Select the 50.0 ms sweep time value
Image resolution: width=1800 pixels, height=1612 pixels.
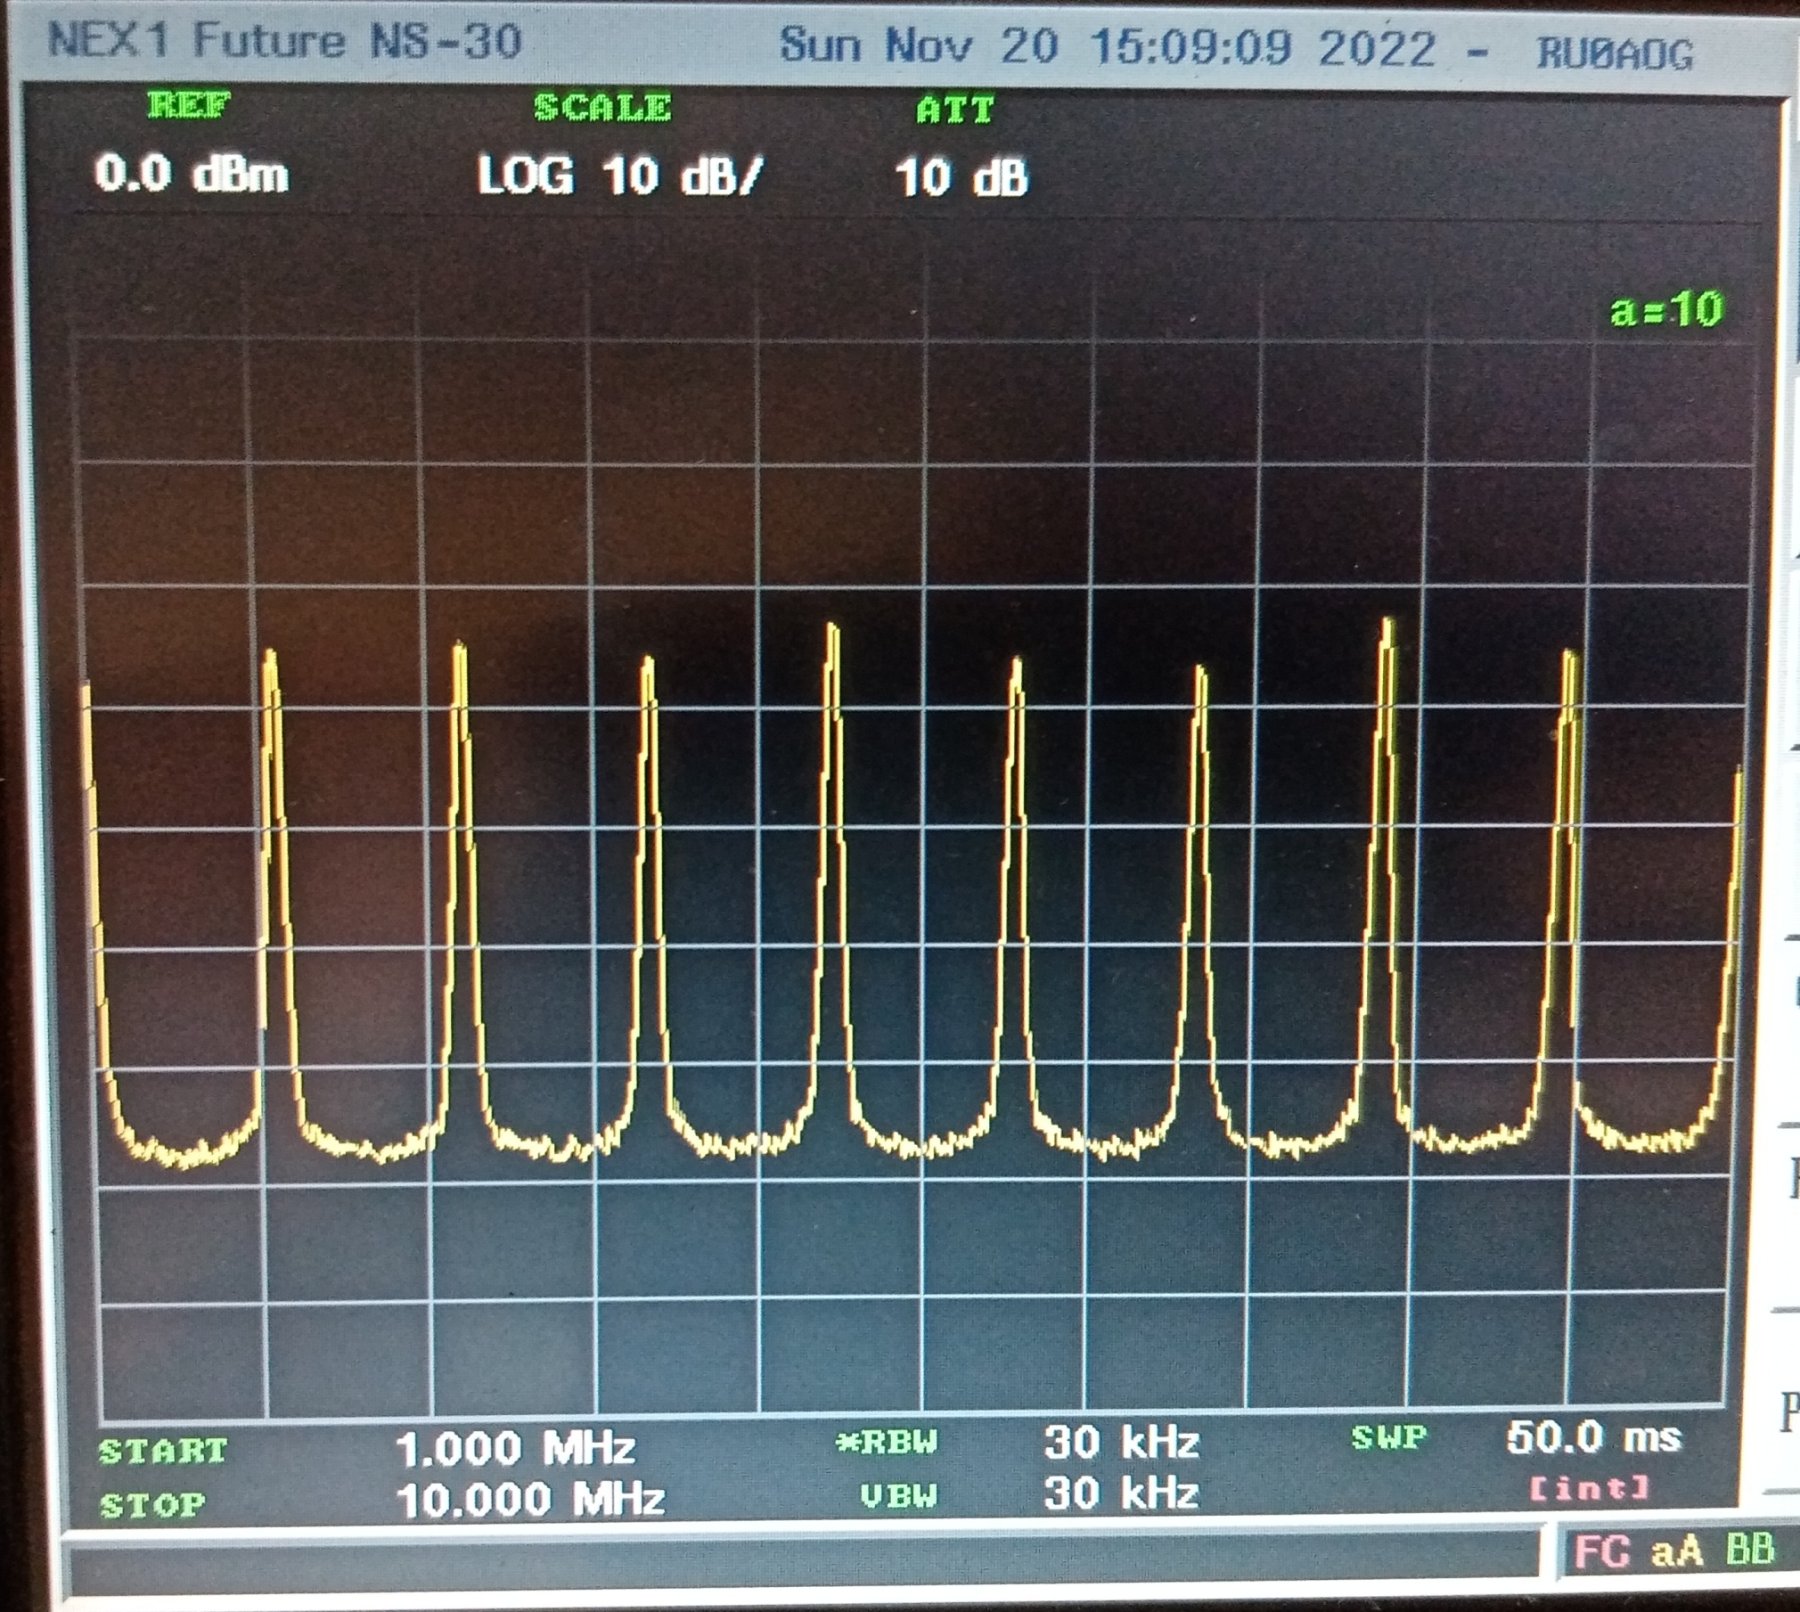[1594, 1438]
